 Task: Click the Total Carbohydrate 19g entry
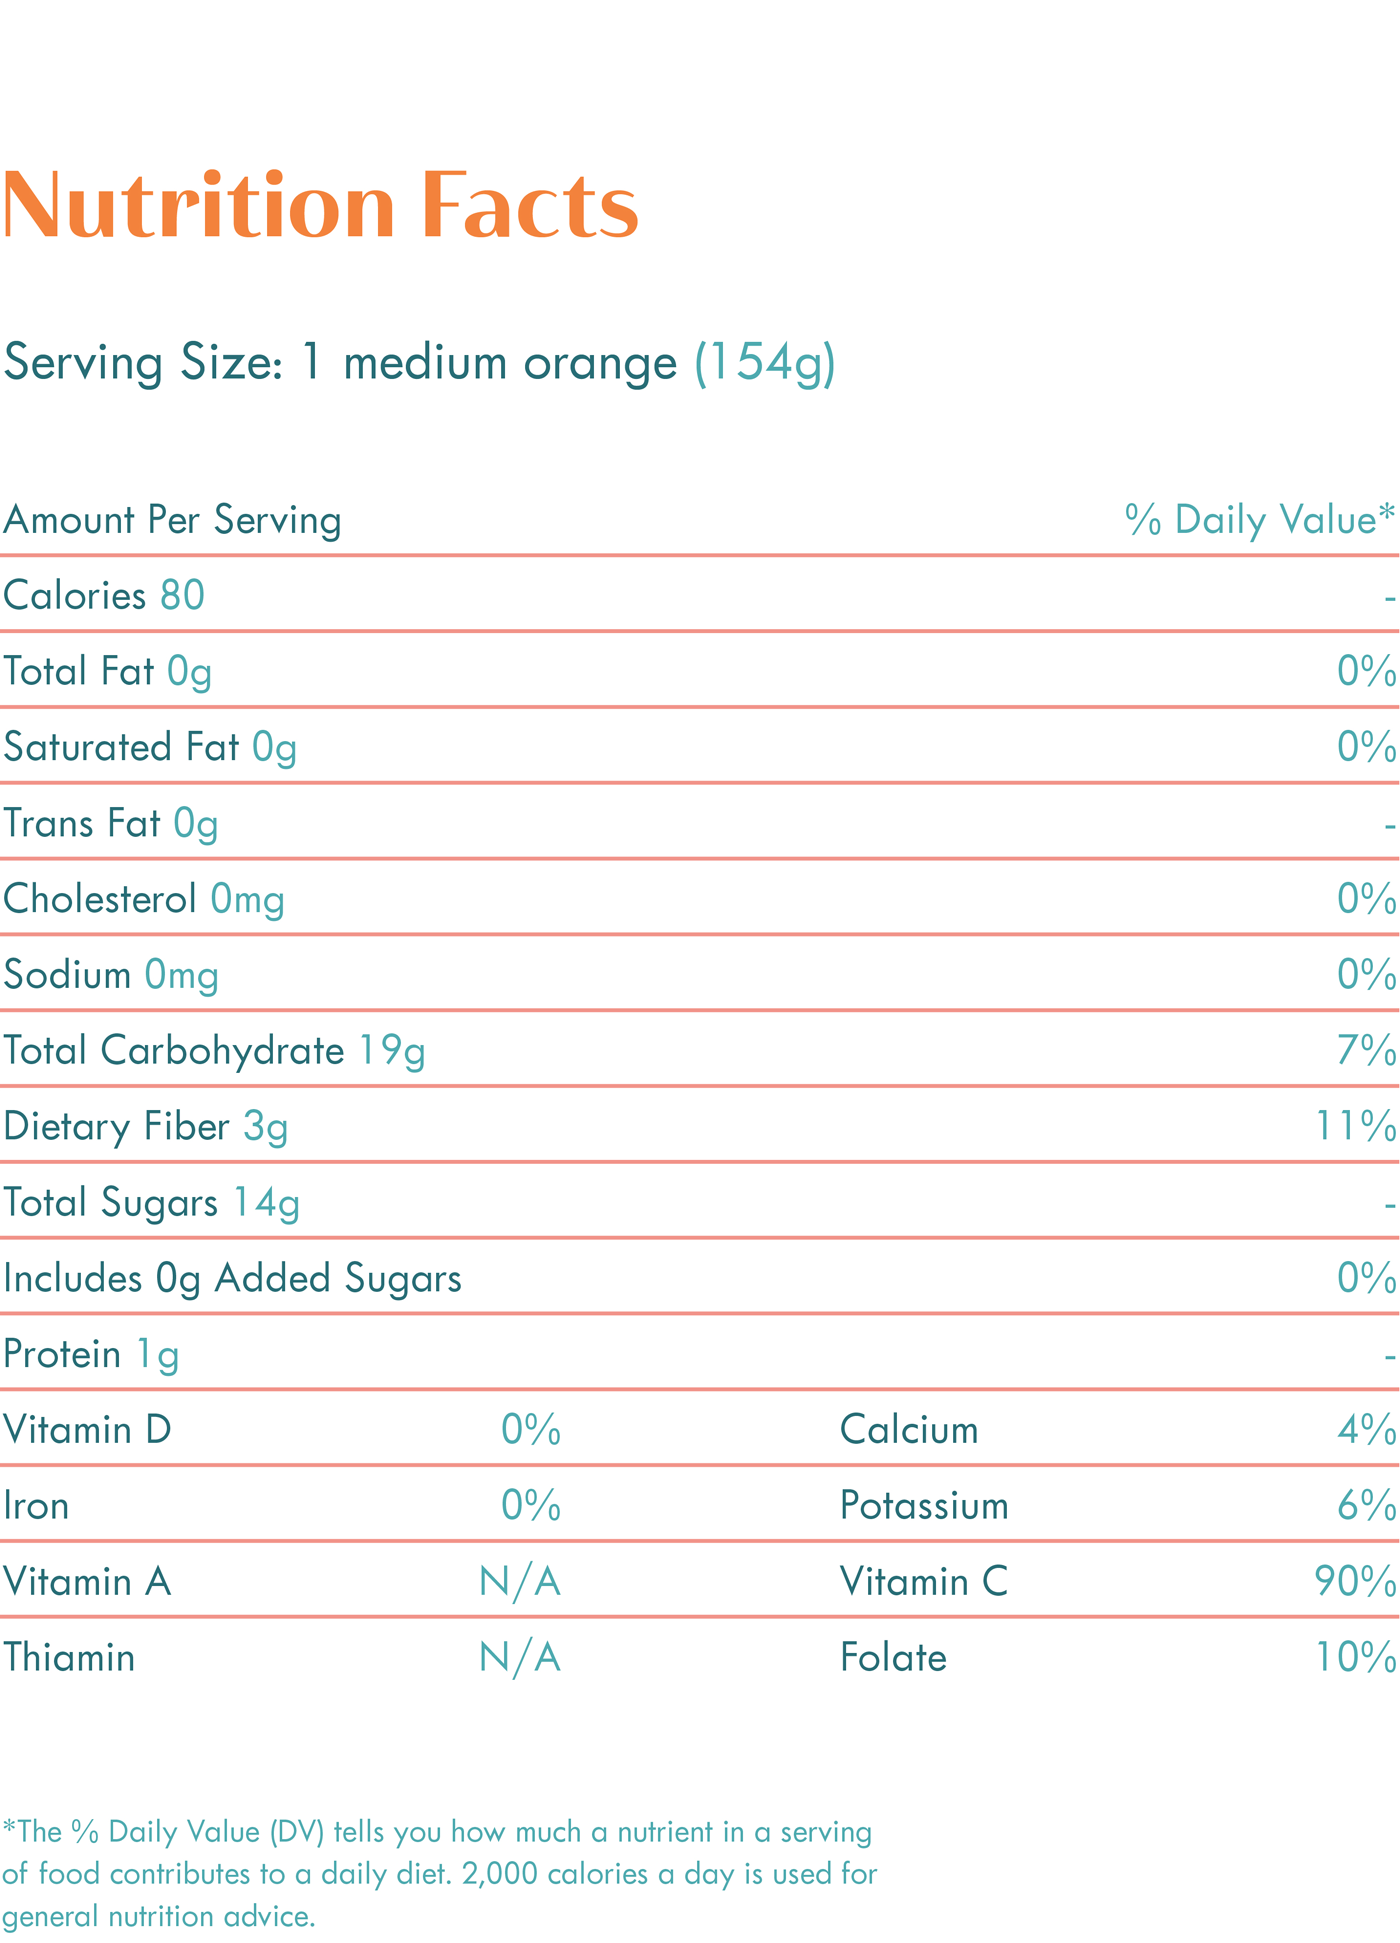(214, 1051)
